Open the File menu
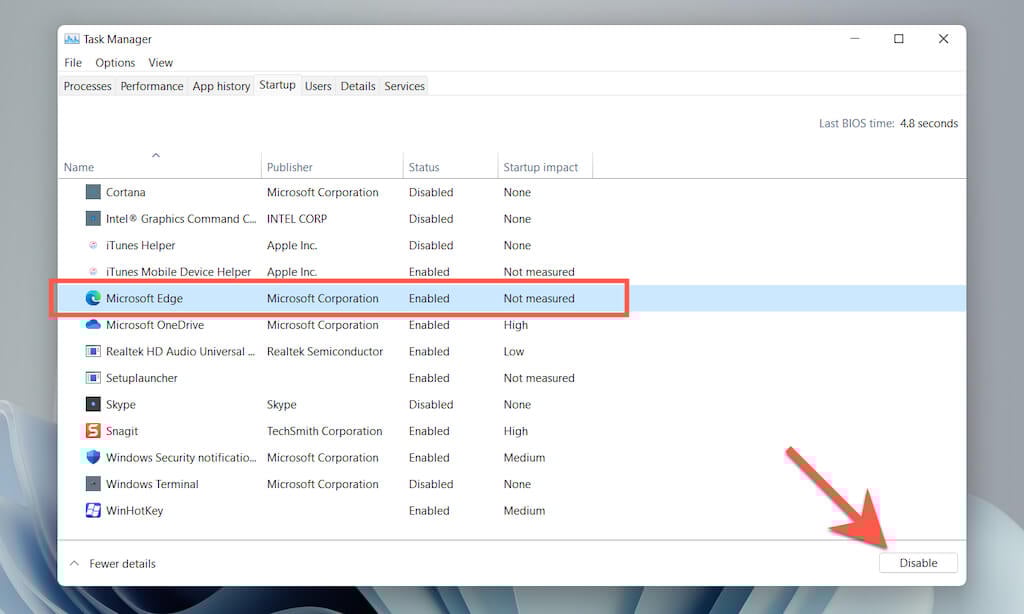 point(73,63)
